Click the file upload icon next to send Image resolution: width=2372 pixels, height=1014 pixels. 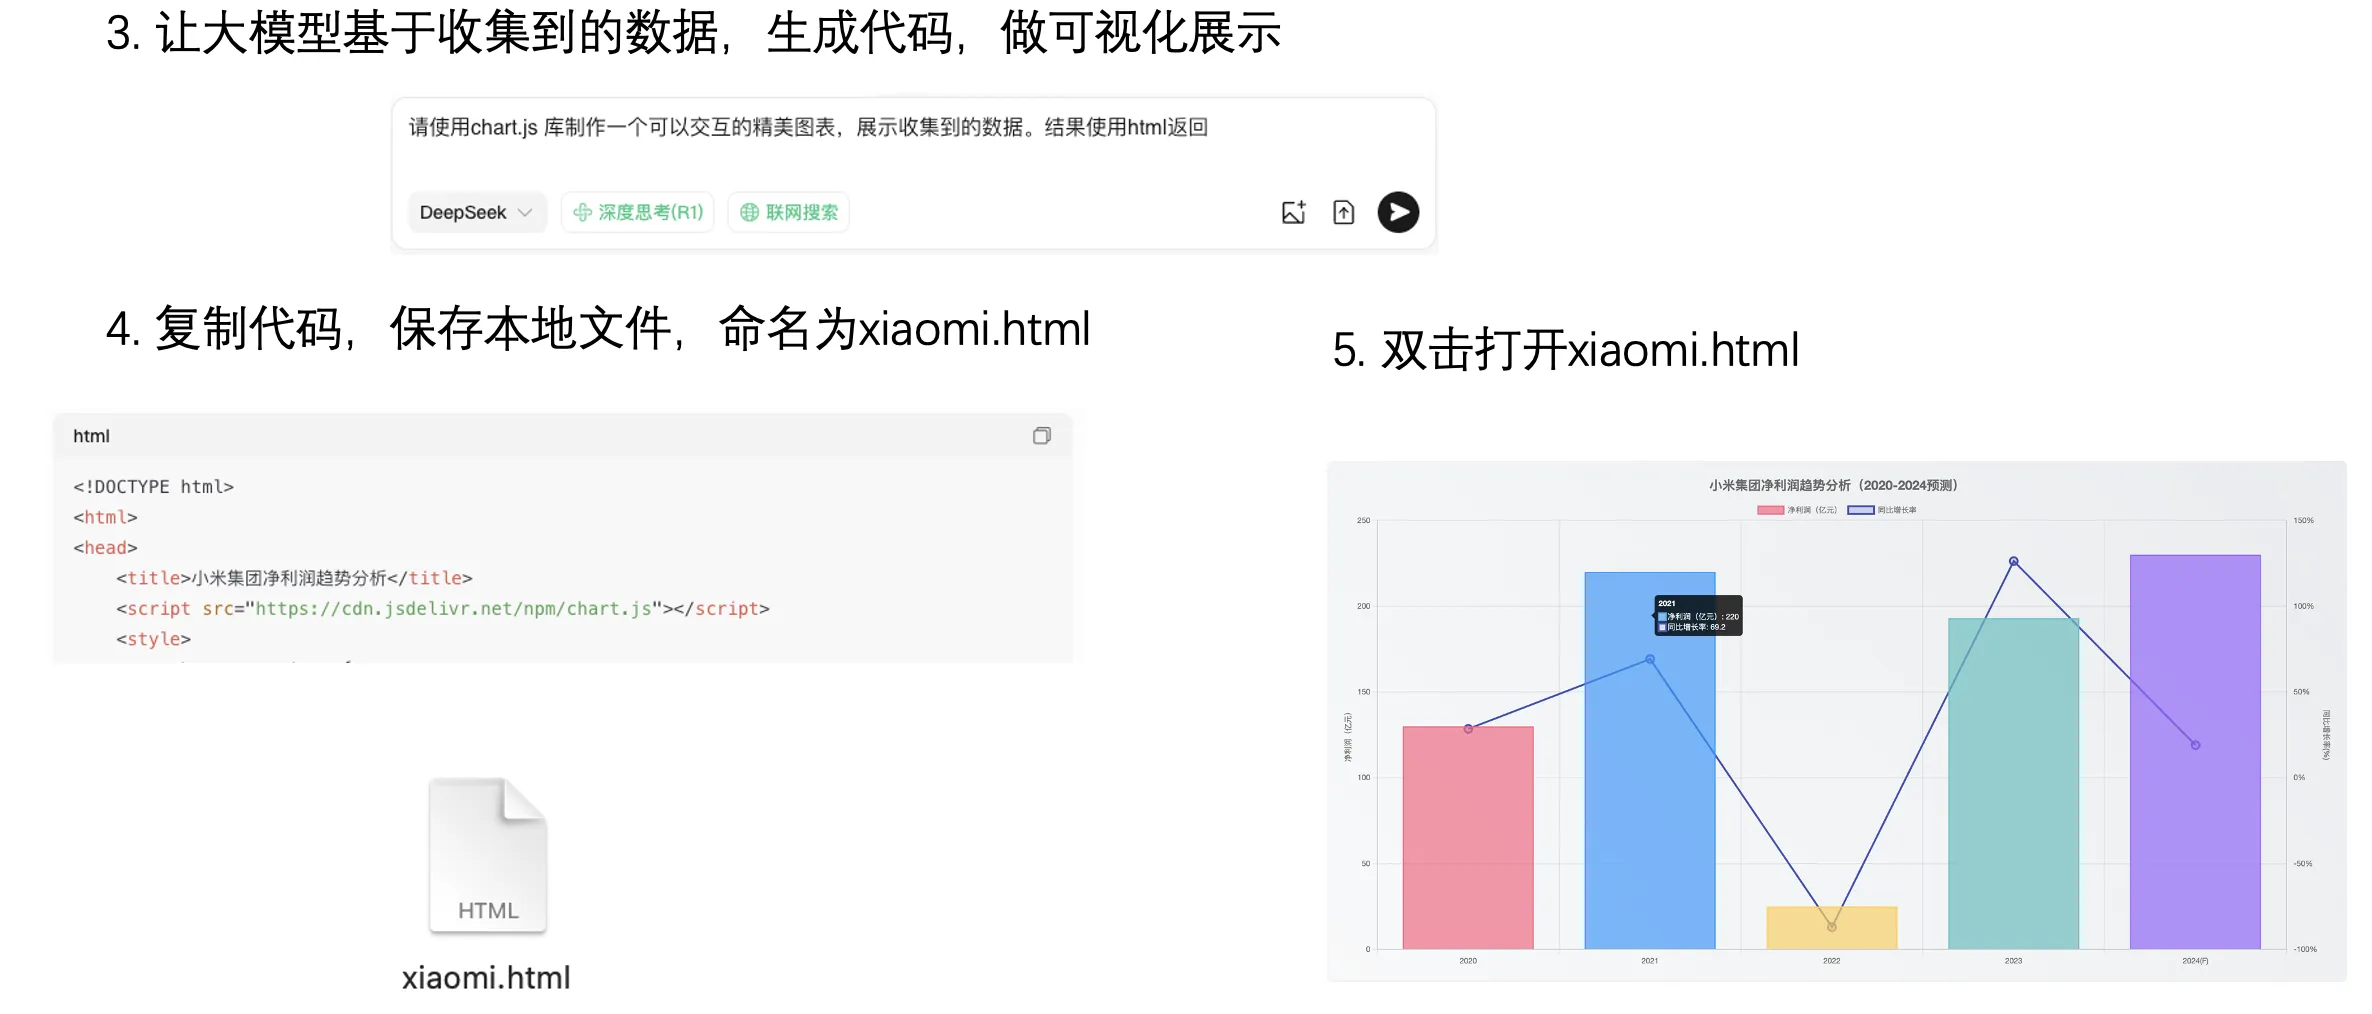click(1344, 212)
